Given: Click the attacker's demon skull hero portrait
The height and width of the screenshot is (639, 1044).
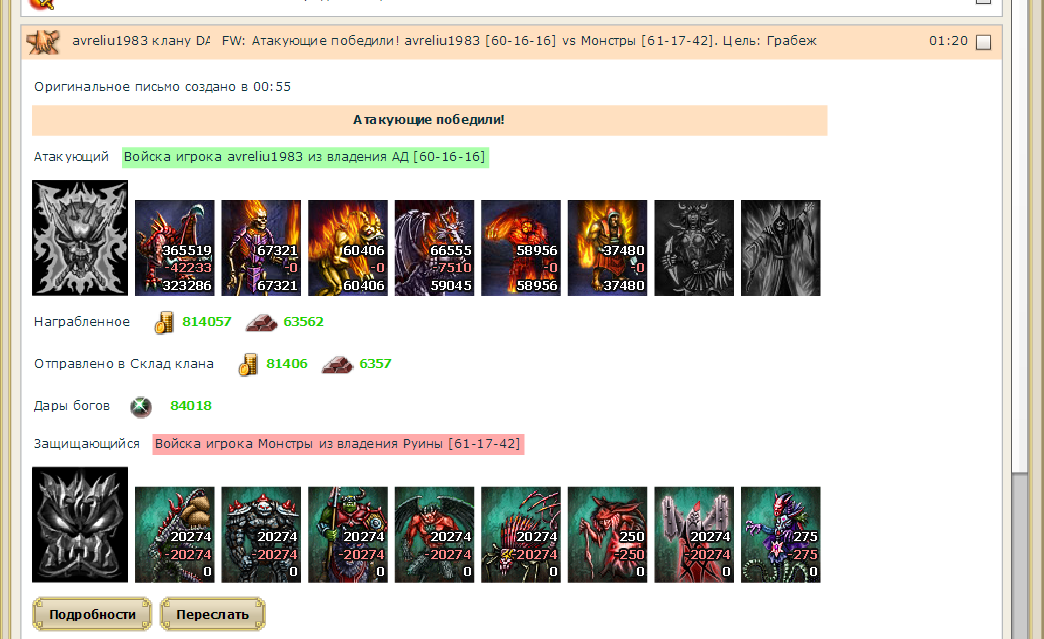Looking at the screenshot, I should 80,238.
